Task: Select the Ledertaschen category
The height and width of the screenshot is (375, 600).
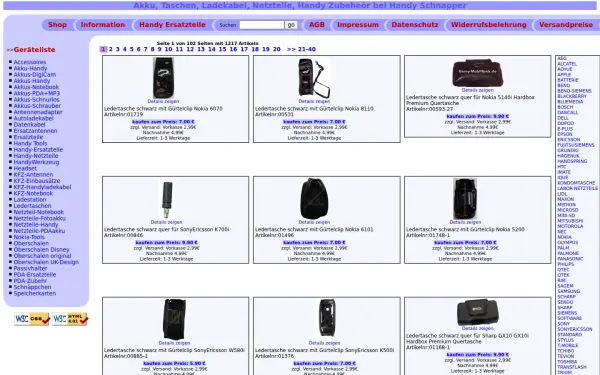Action: coord(33,205)
